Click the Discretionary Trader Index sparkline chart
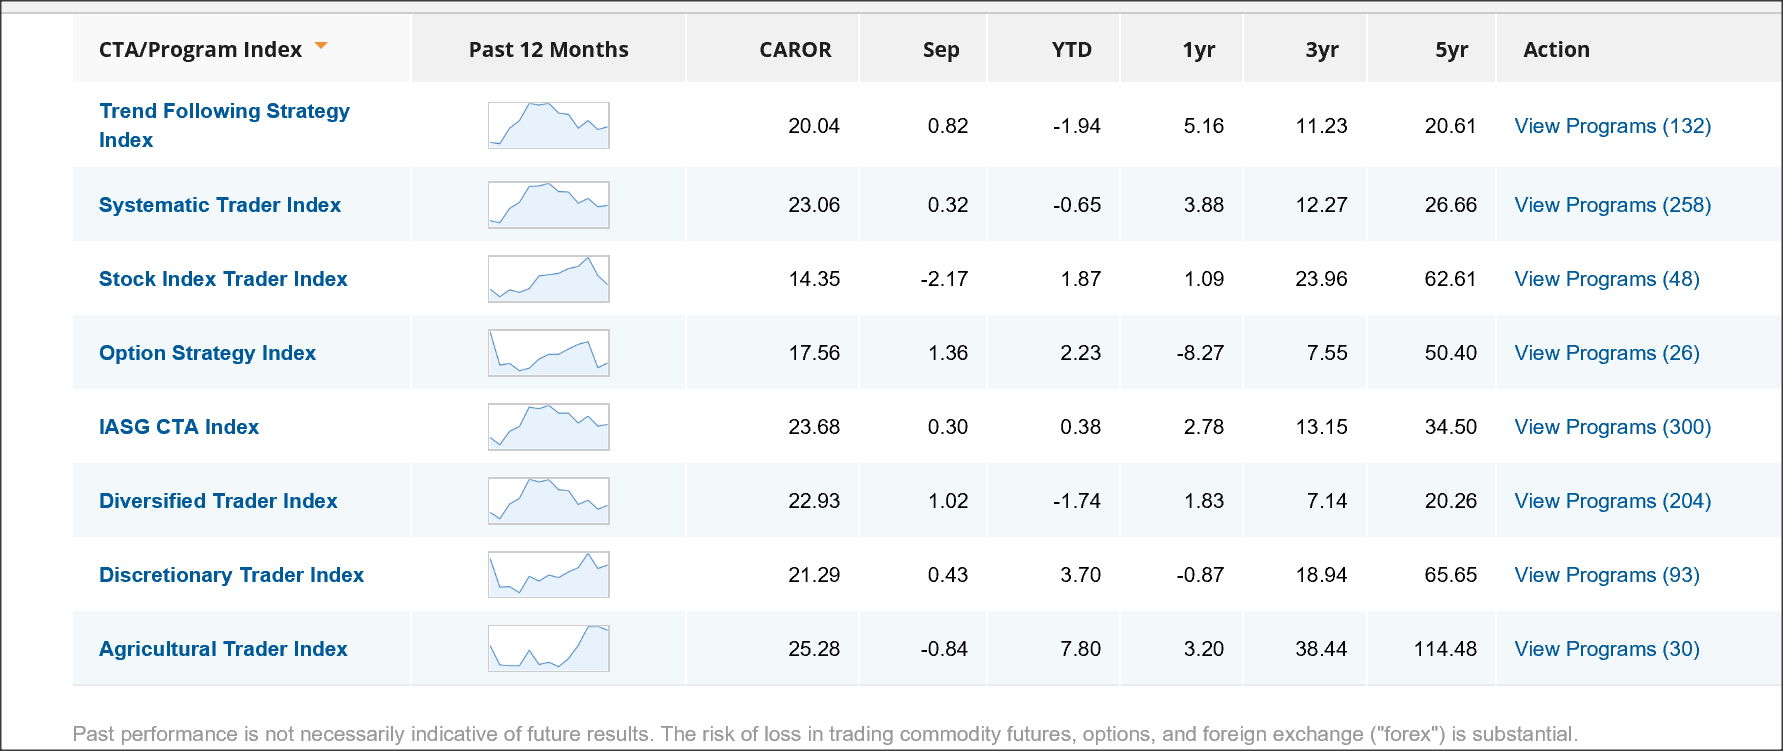1783x751 pixels. (x=548, y=575)
